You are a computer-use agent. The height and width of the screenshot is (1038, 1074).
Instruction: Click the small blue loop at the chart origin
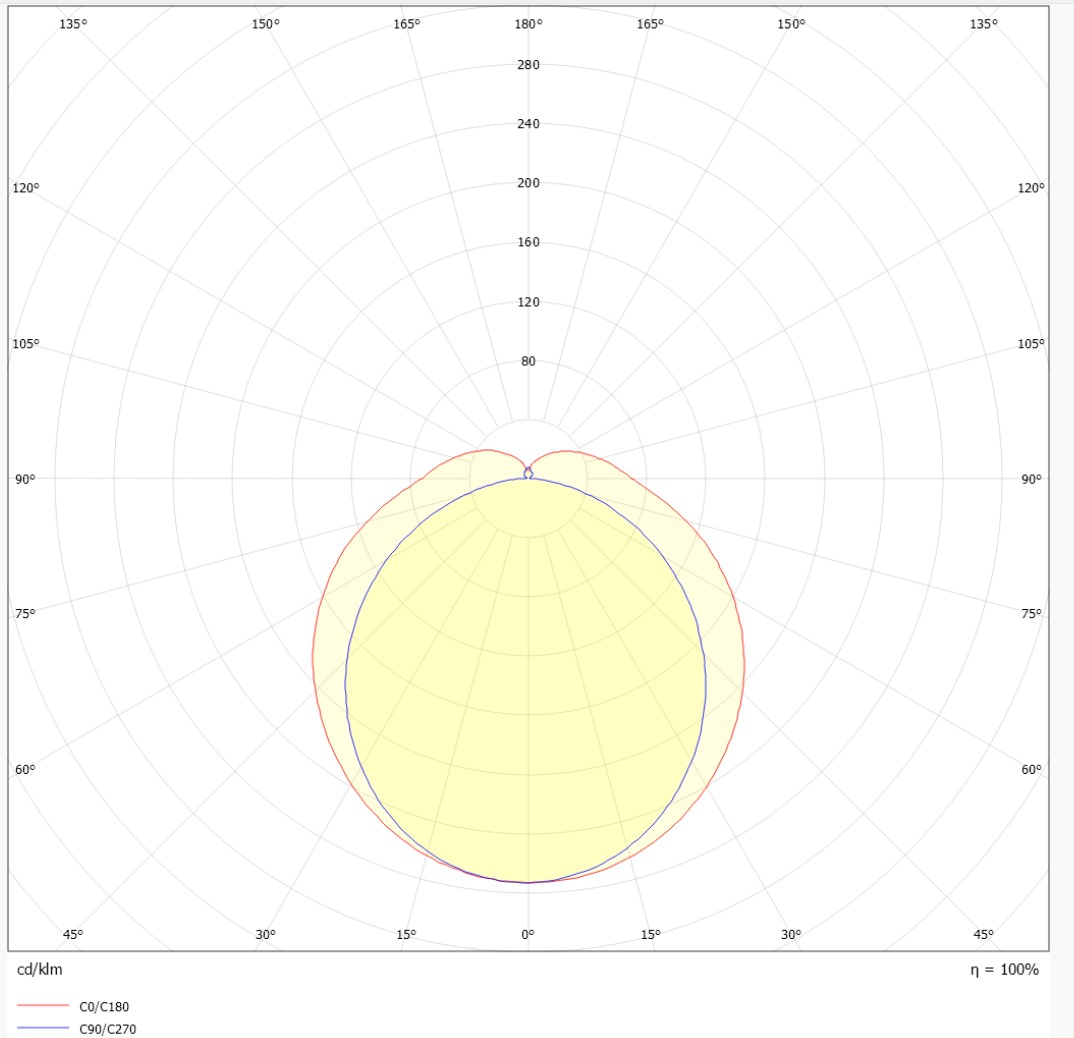pos(528,472)
